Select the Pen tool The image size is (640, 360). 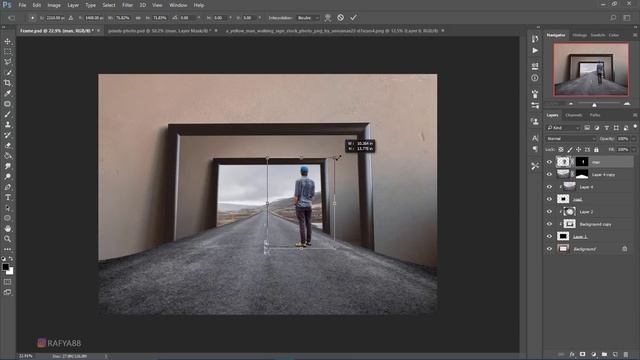(x=7, y=187)
